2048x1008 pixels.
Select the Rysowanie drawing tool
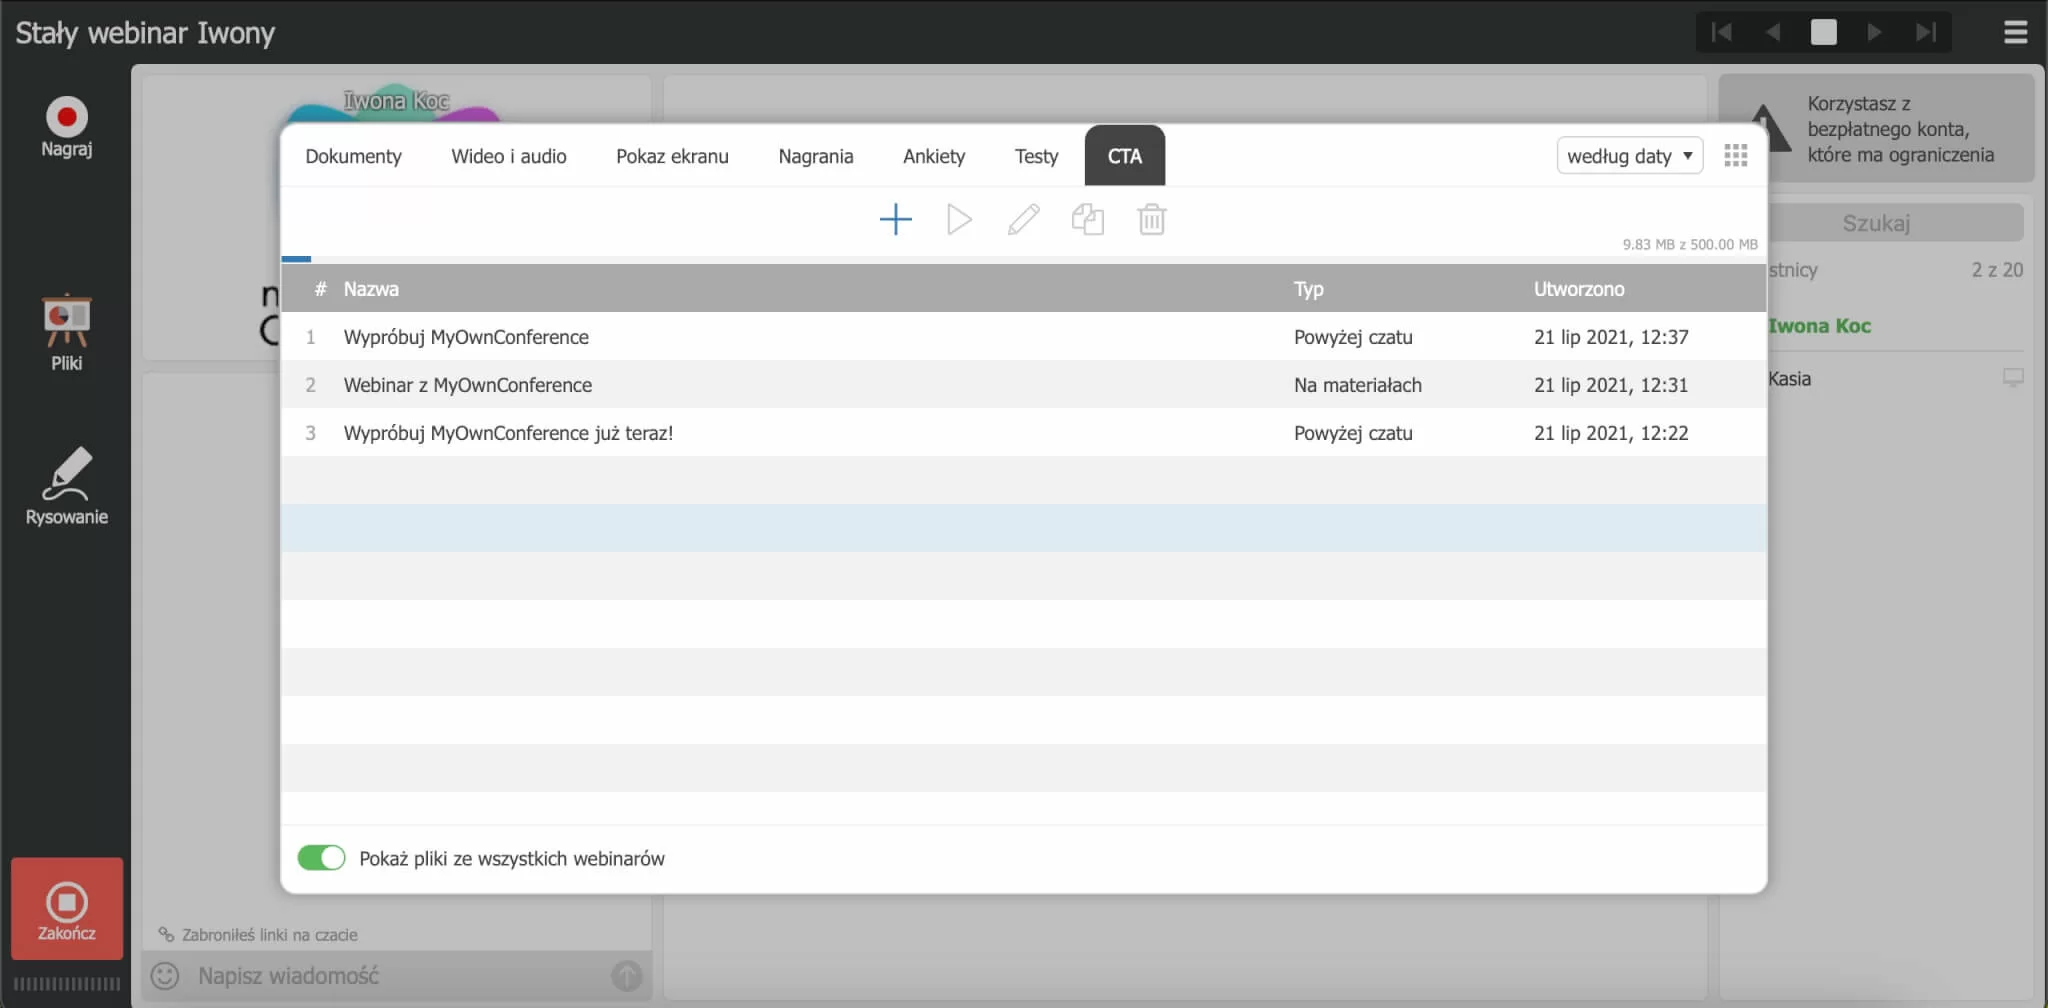click(x=67, y=486)
